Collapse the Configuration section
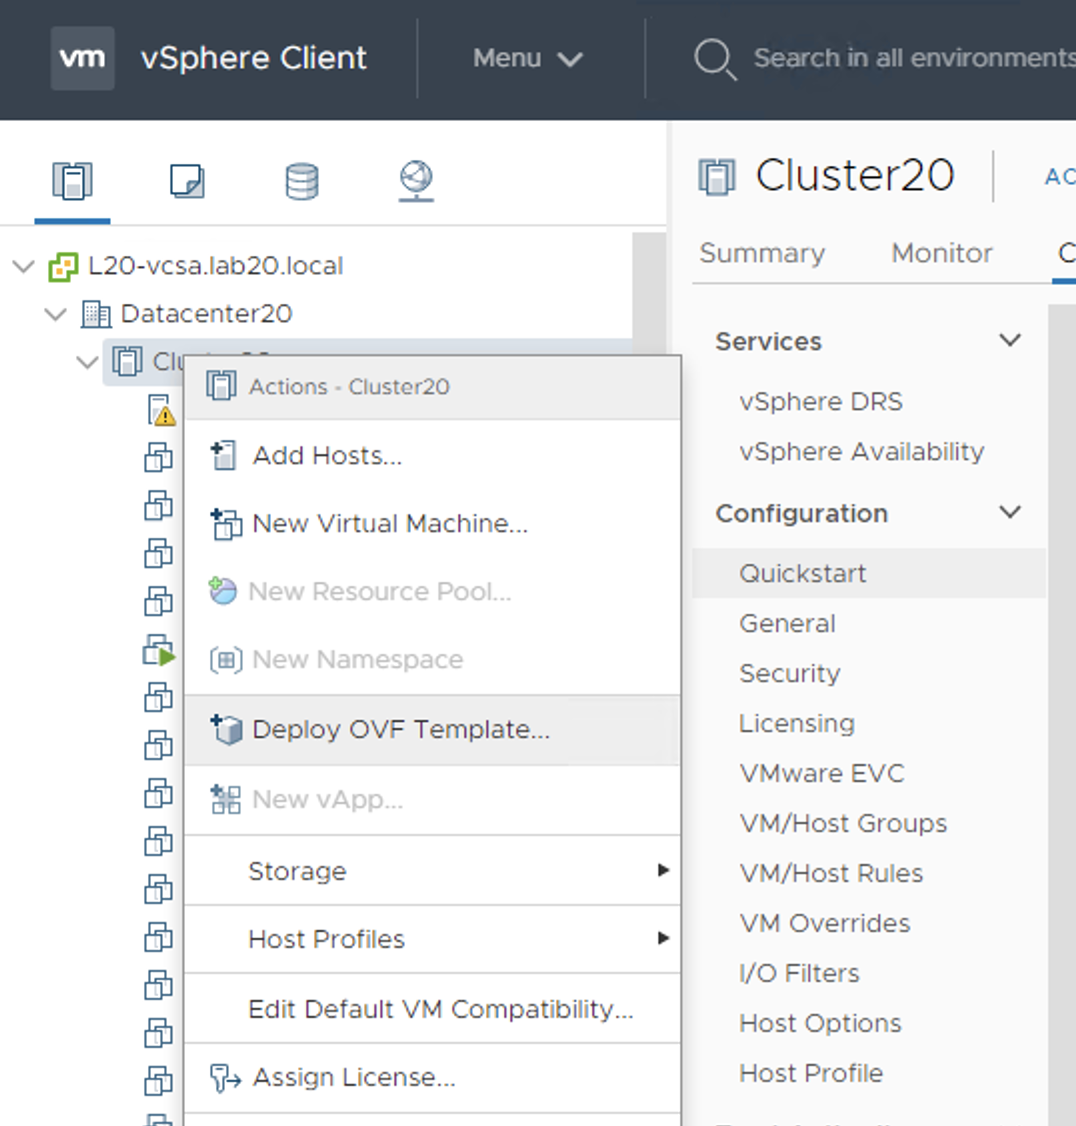Image resolution: width=1076 pixels, height=1126 pixels. click(1010, 513)
